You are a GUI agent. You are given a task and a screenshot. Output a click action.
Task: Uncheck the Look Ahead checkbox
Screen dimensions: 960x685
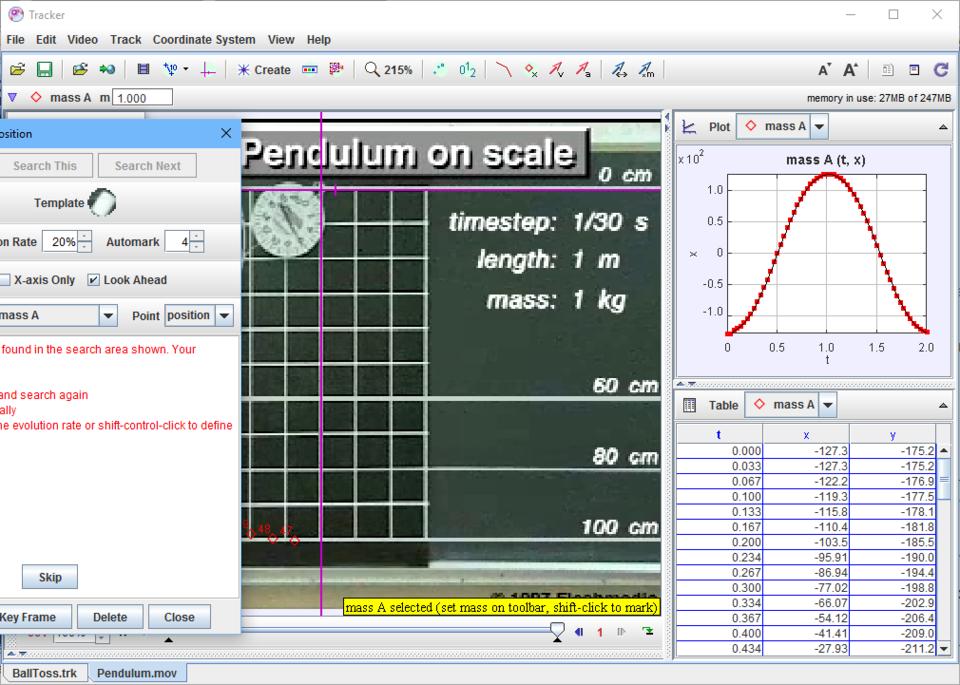[94, 280]
